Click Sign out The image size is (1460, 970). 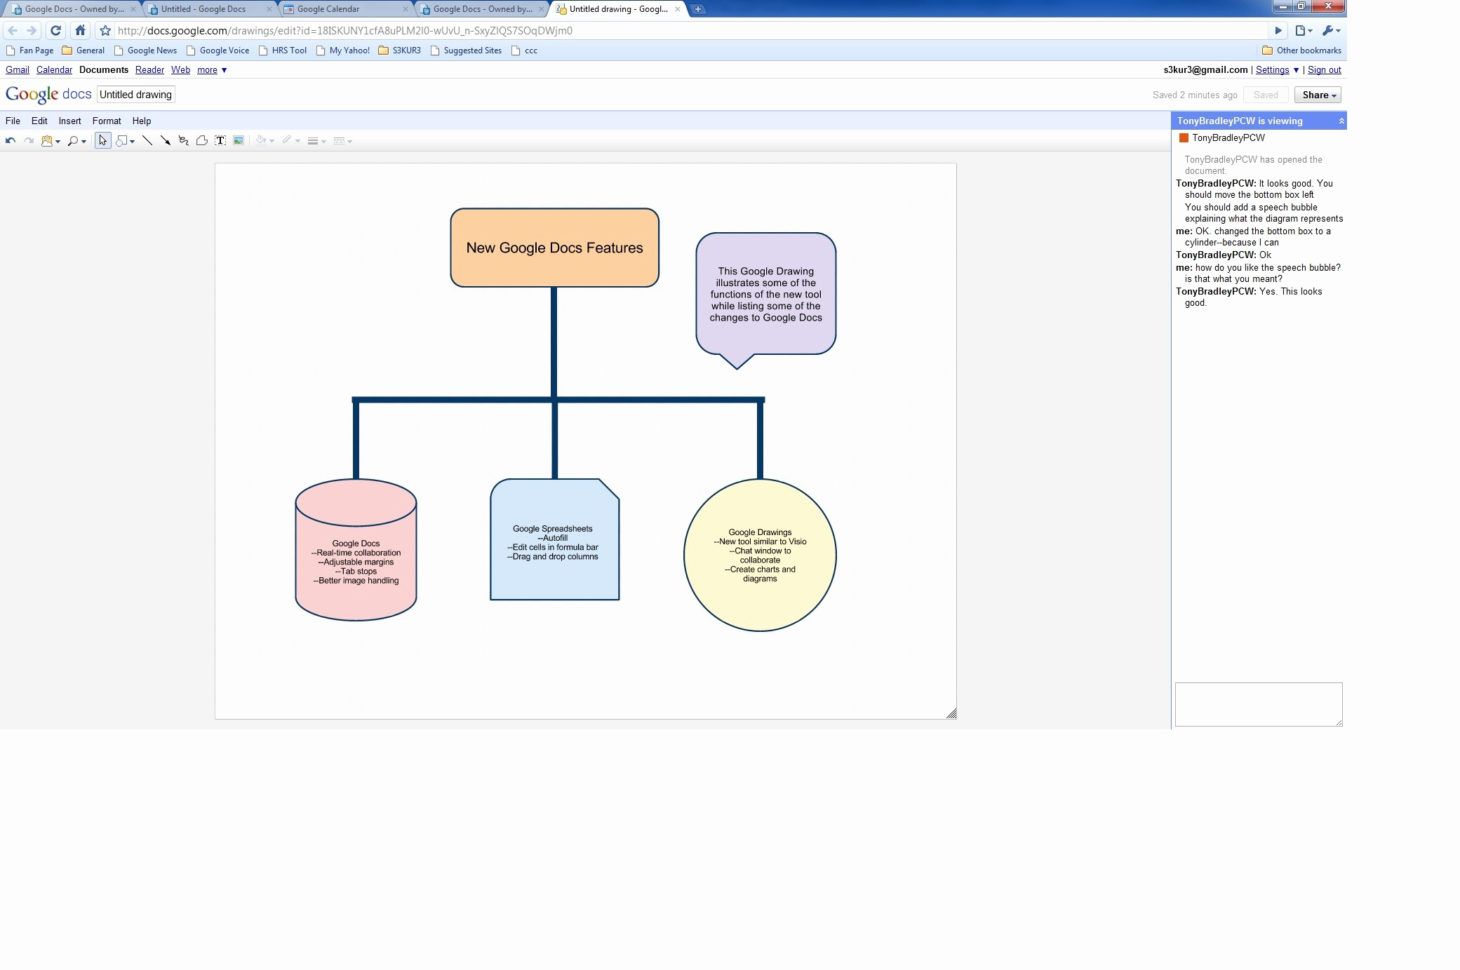click(x=1324, y=70)
